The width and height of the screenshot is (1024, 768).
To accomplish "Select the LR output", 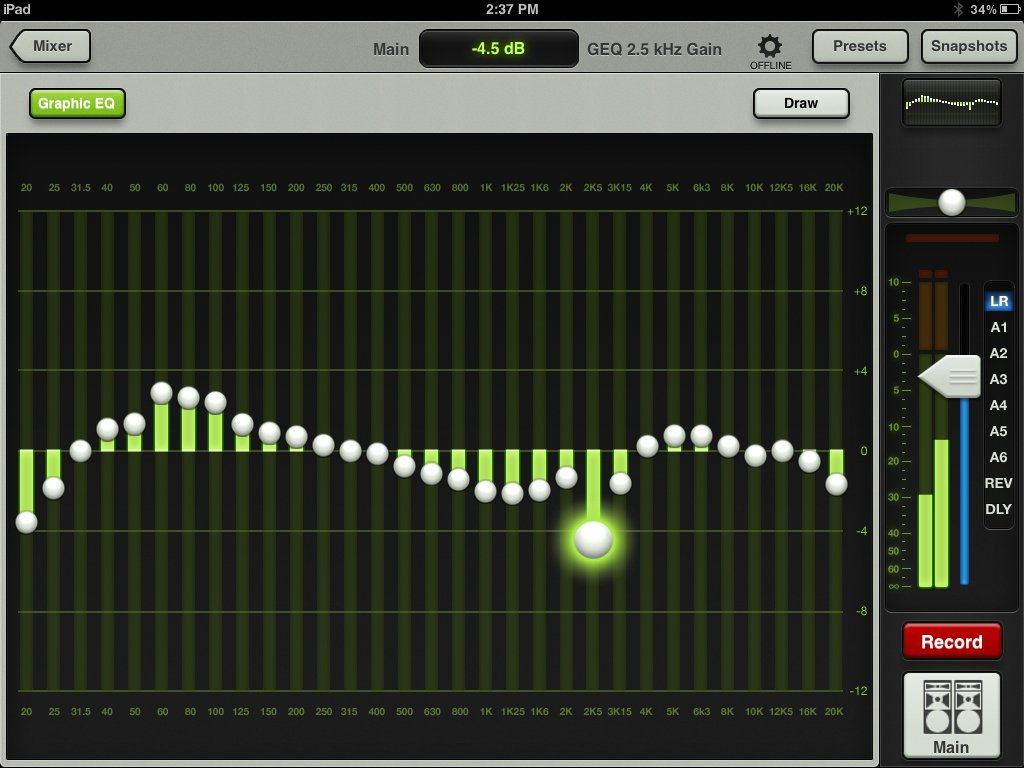I will pyautogui.click(x=999, y=301).
